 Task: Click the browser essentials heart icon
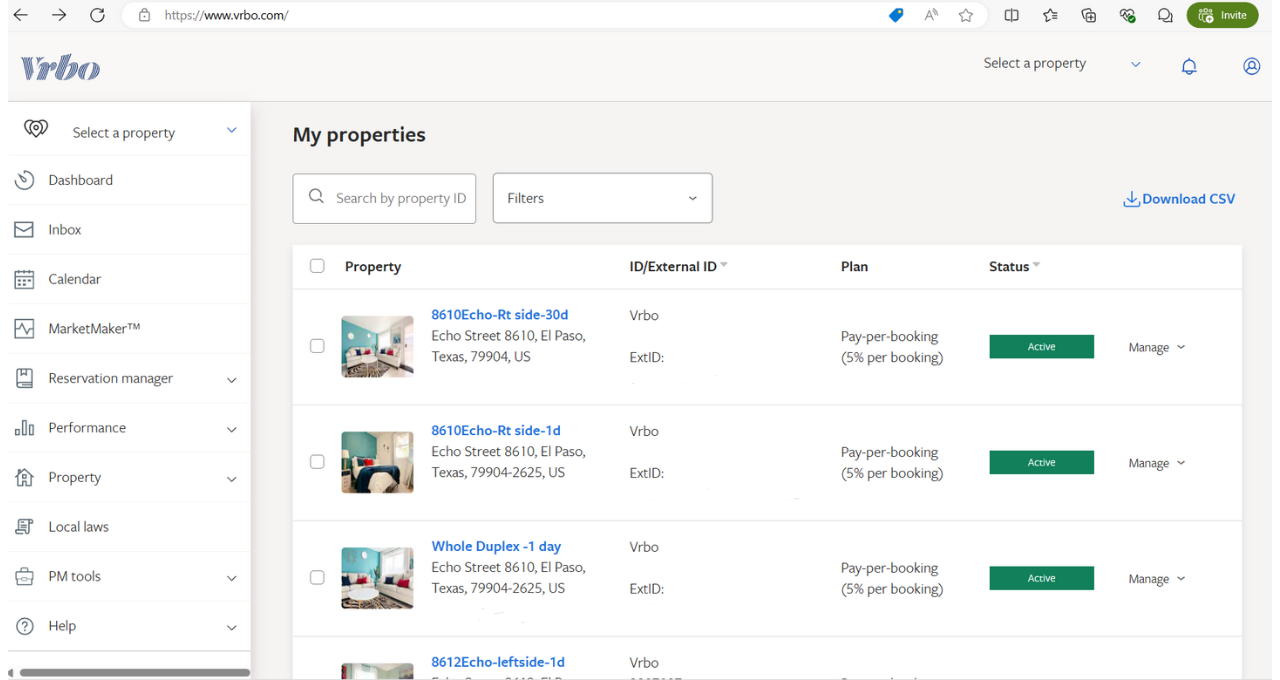[1127, 15]
